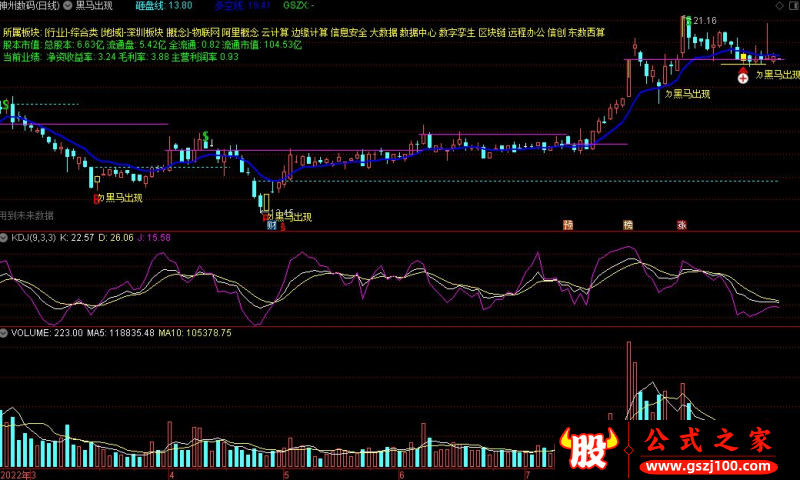Click the green $ marker beside 21.16
Viewport: 800px width, 480px height.
pos(689,21)
